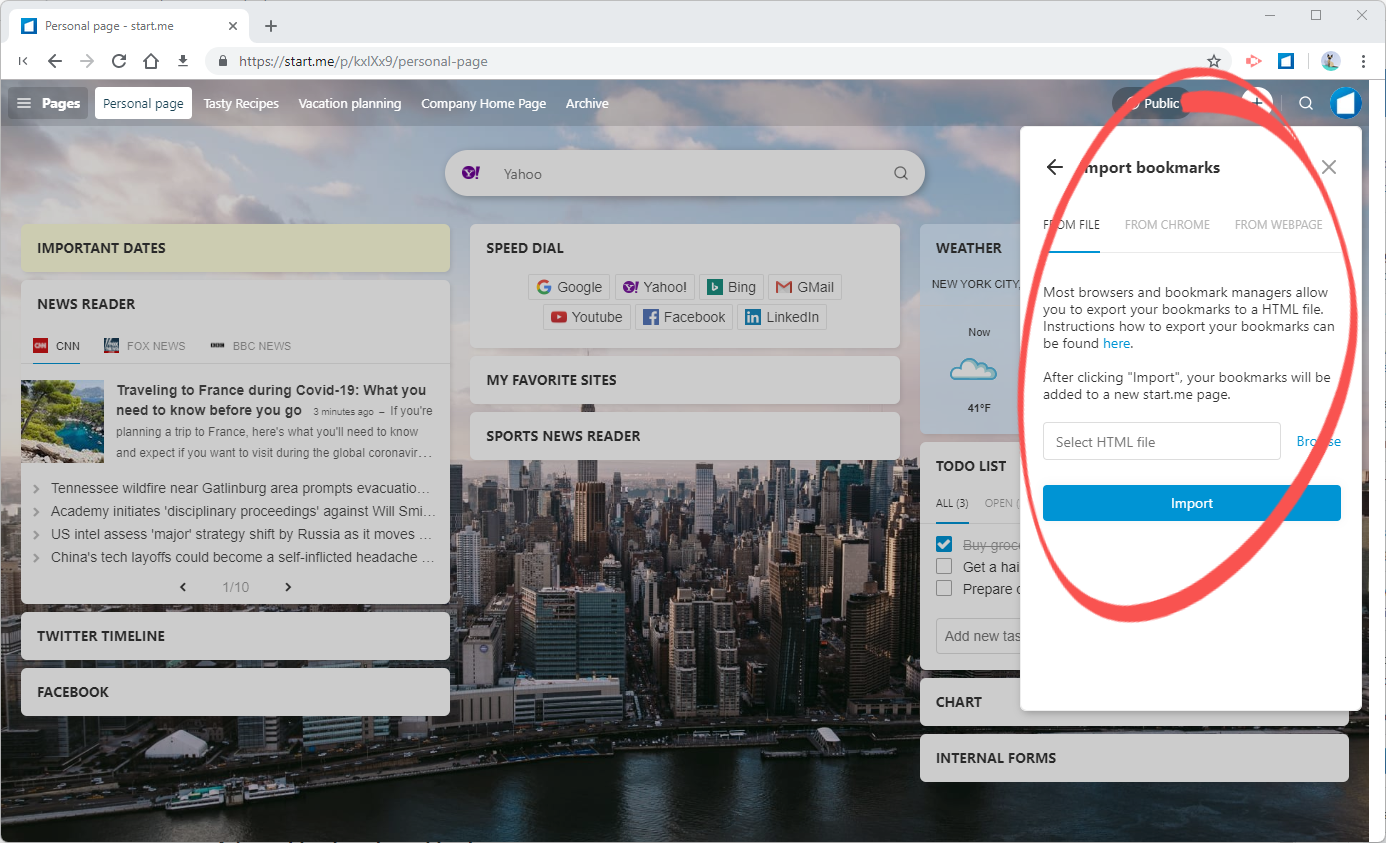Click Browse to choose a file

tap(1318, 441)
